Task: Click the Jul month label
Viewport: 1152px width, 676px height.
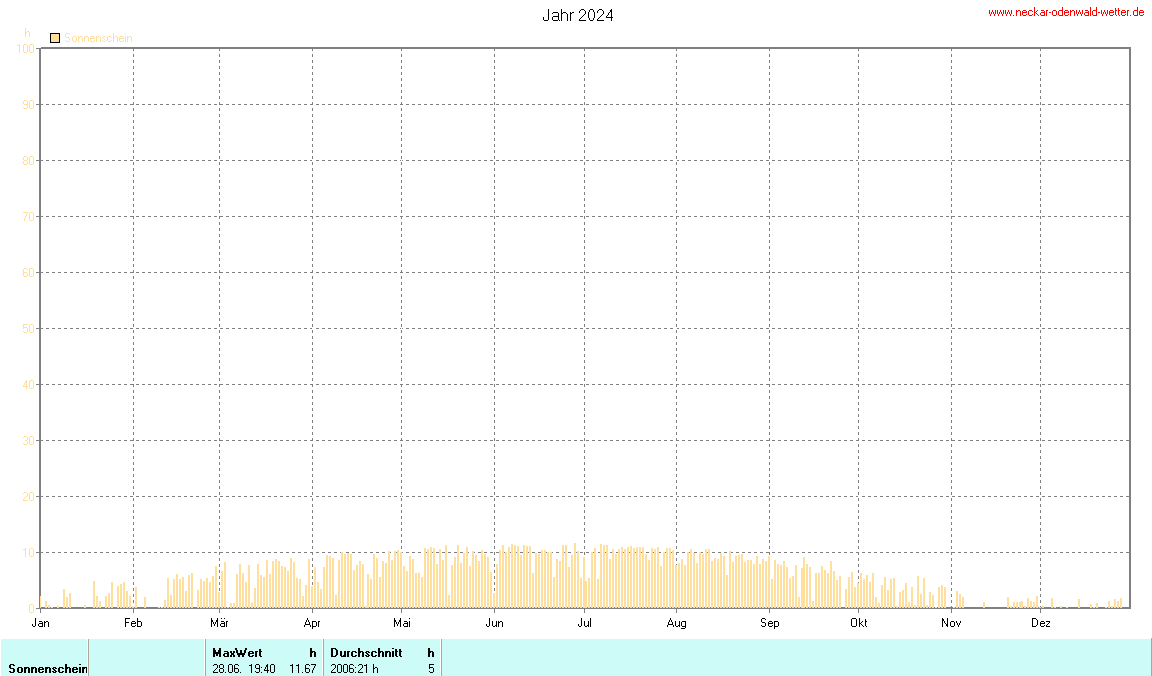Action: point(585,623)
